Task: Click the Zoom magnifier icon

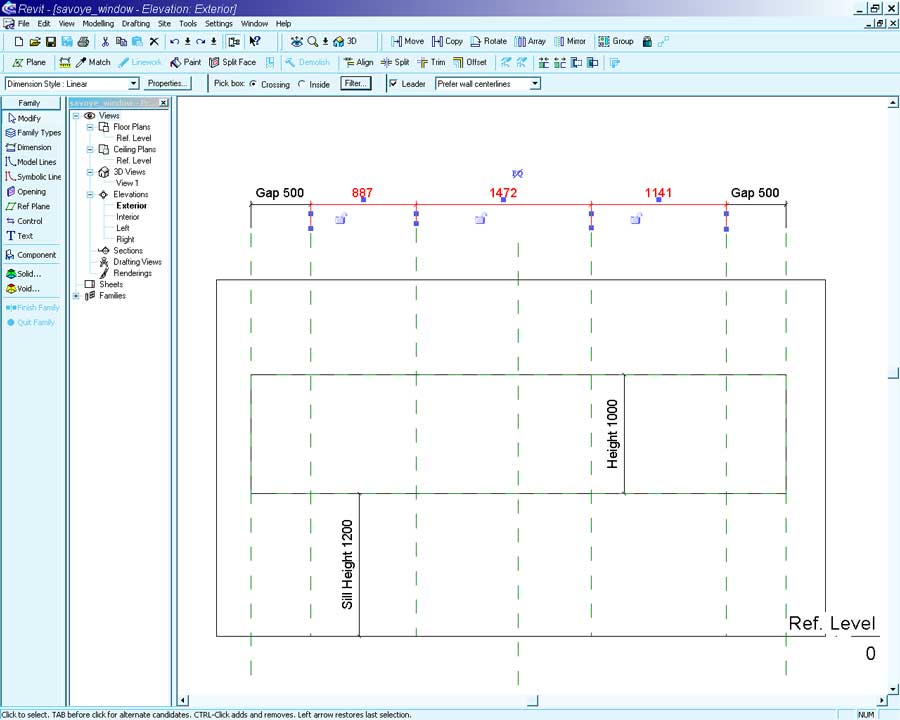Action: (312, 41)
